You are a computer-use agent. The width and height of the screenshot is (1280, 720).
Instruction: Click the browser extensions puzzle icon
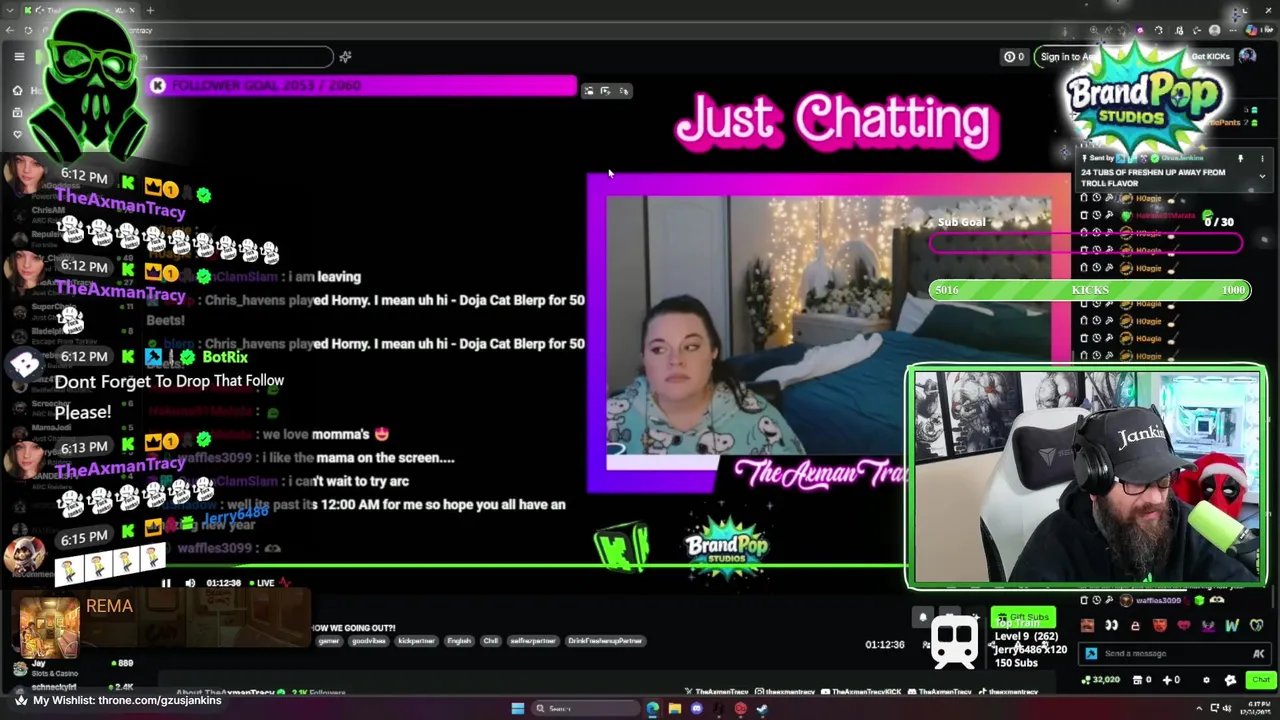(1159, 30)
